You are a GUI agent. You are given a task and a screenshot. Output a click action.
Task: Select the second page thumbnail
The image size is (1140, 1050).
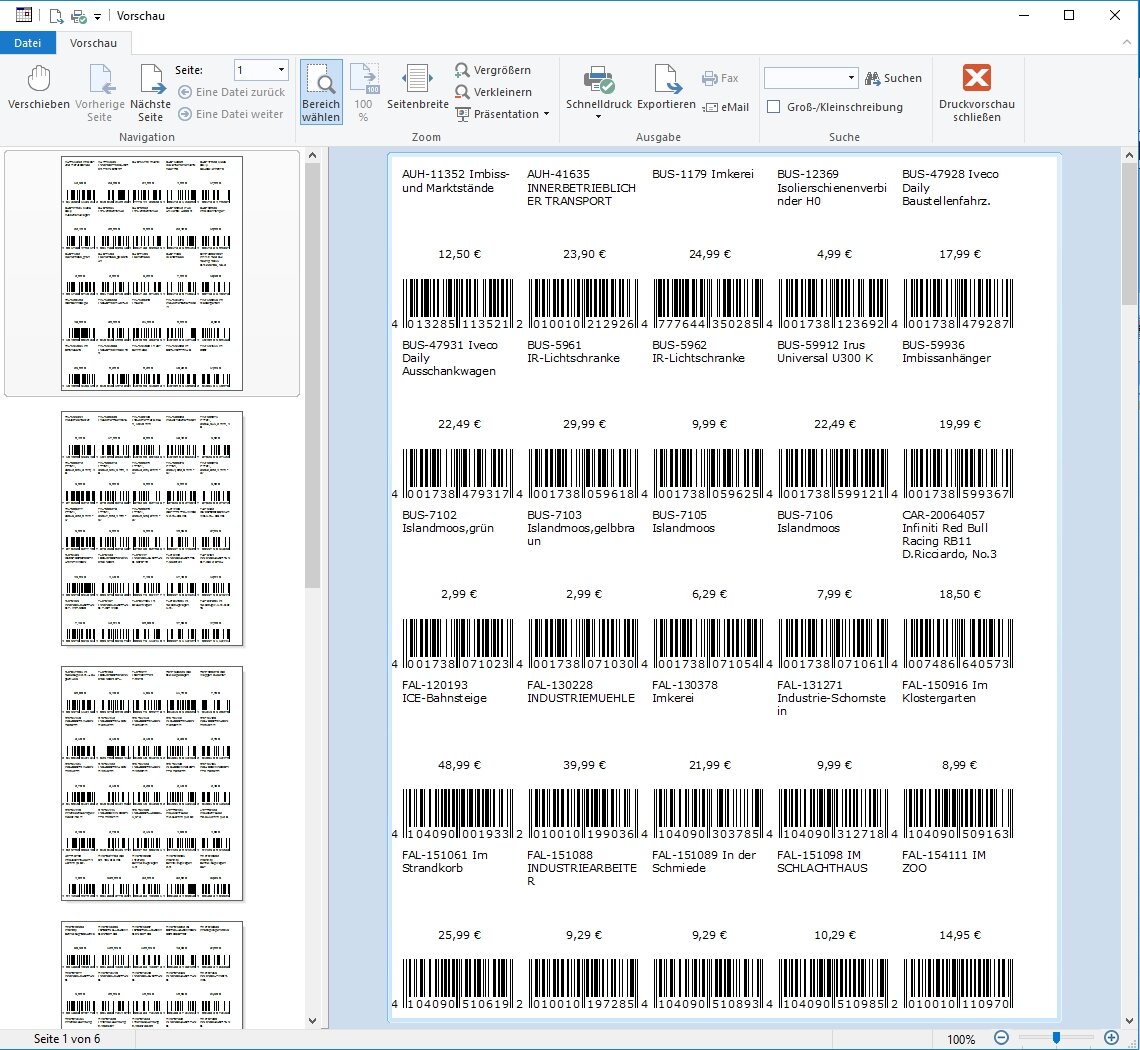[152, 527]
